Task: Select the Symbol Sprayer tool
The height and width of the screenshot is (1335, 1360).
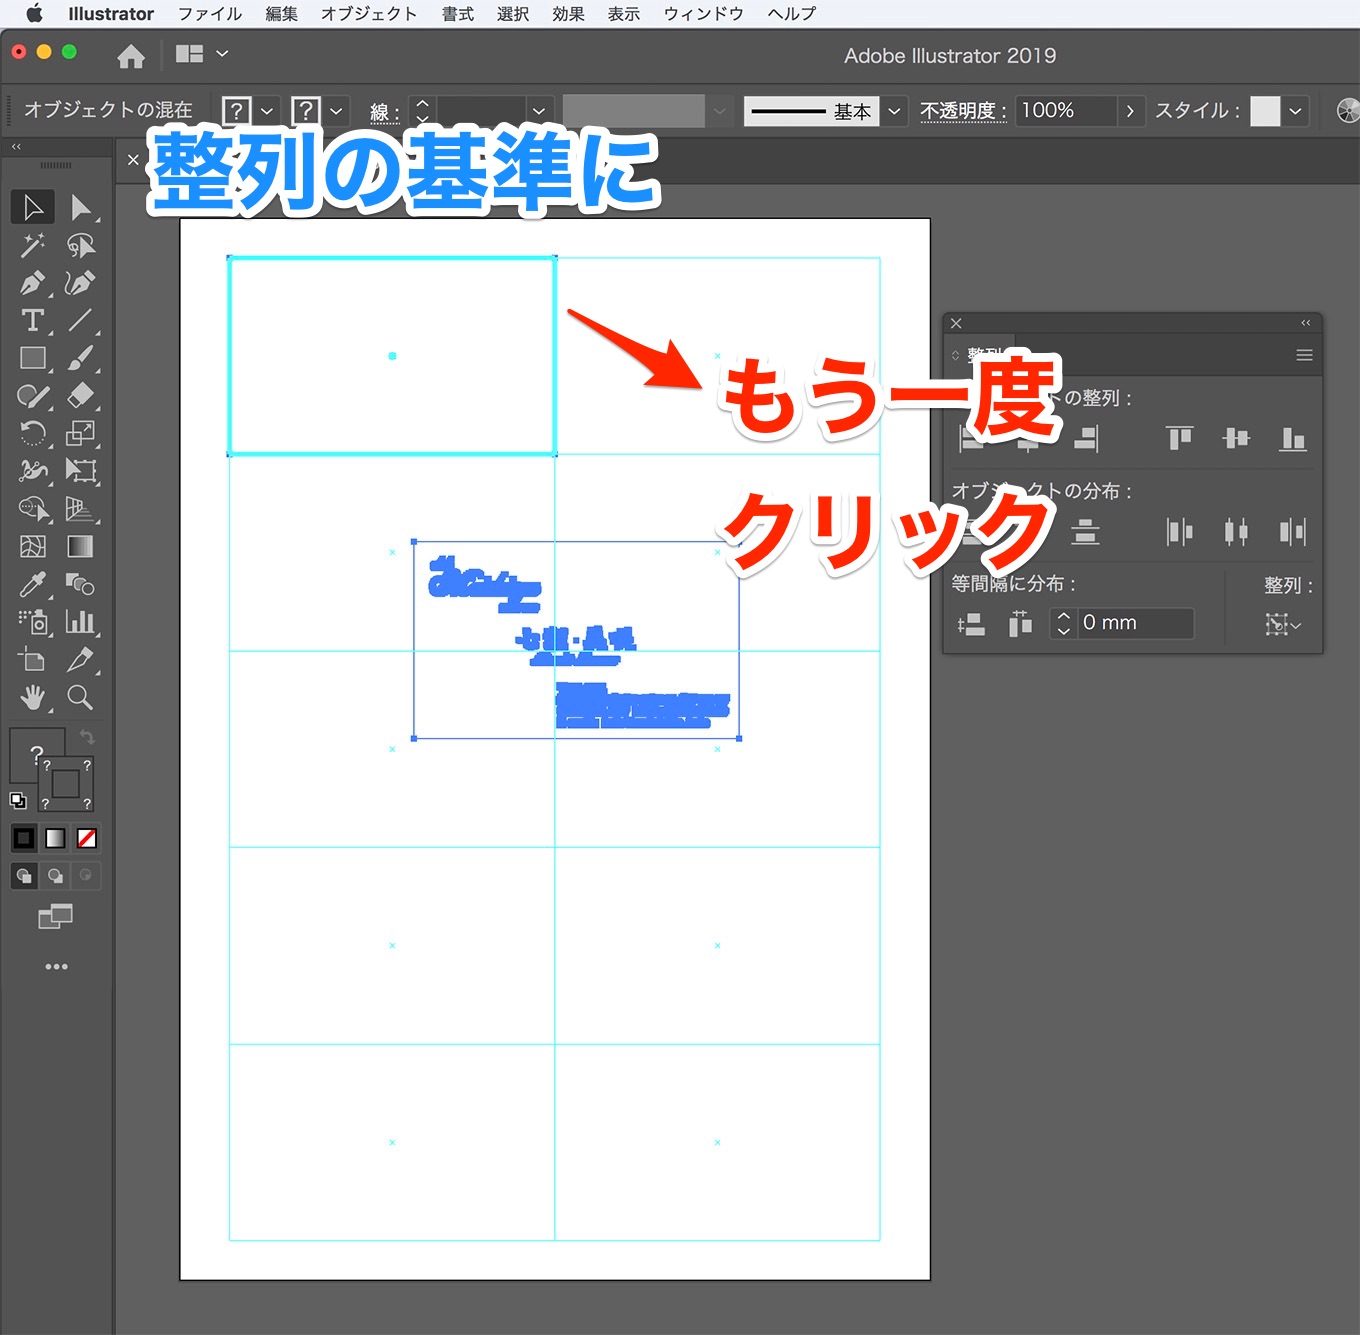Action: point(33,622)
